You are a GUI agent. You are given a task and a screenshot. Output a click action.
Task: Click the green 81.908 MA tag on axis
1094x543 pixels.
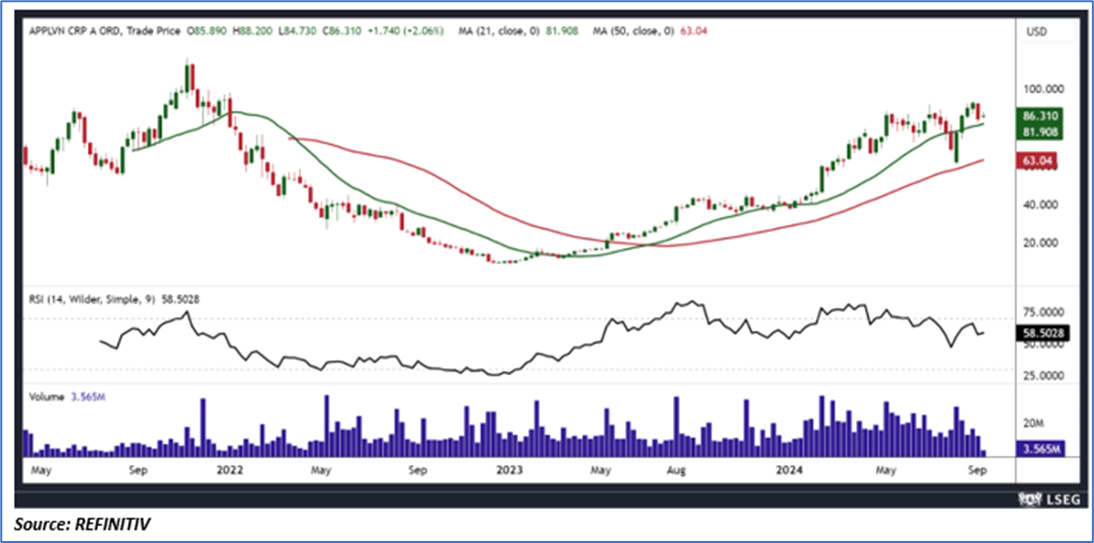pyautogui.click(x=1041, y=131)
